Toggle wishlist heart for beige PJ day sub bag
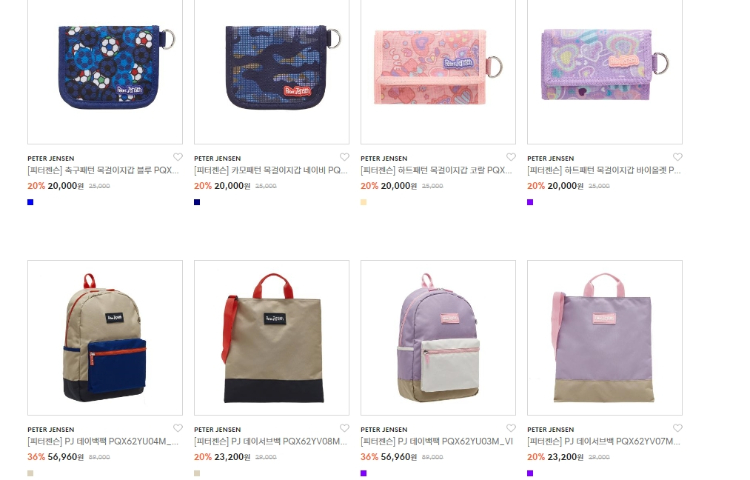The height and width of the screenshot is (480, 750). (344, 428)
